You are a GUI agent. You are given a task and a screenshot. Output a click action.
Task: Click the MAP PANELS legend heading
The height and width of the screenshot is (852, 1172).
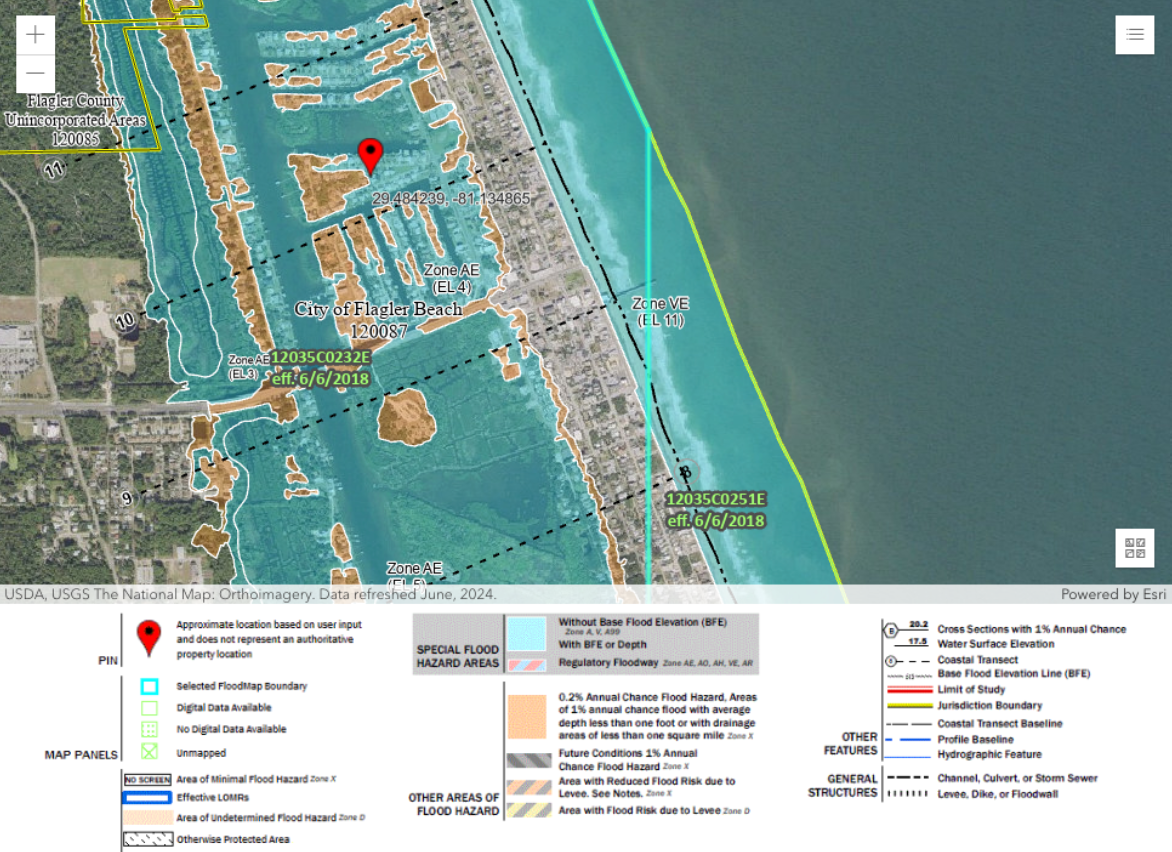[81, 755]
